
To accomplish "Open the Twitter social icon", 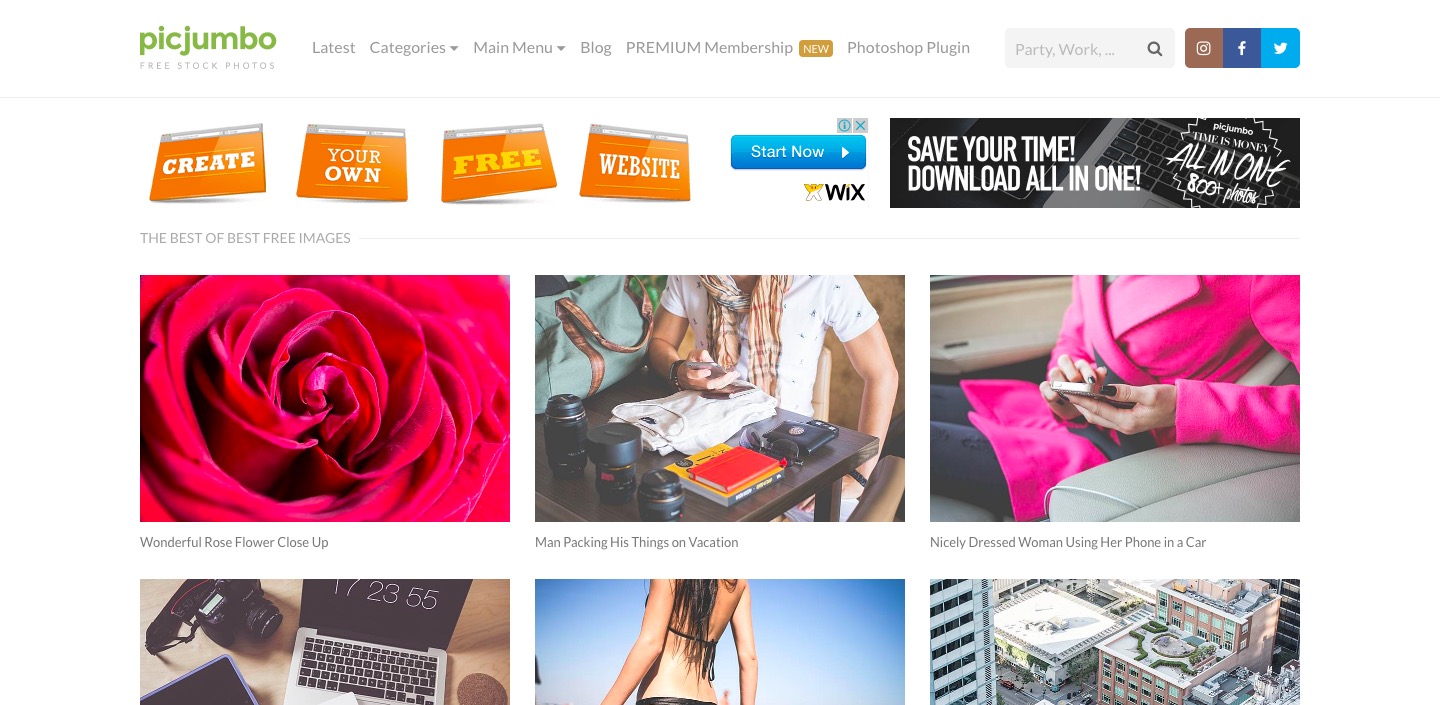I will [x=1280, y=48].
